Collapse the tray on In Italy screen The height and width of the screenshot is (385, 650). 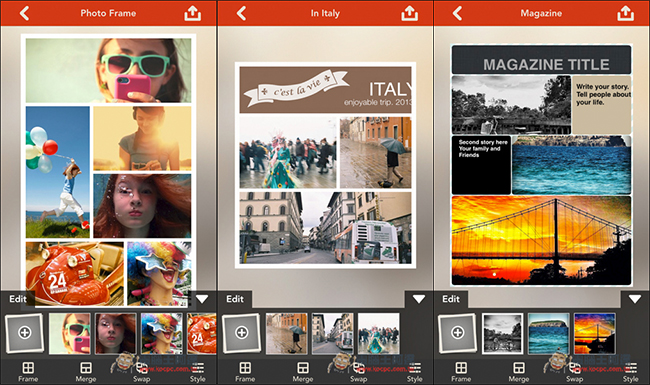tap(419, 299)
